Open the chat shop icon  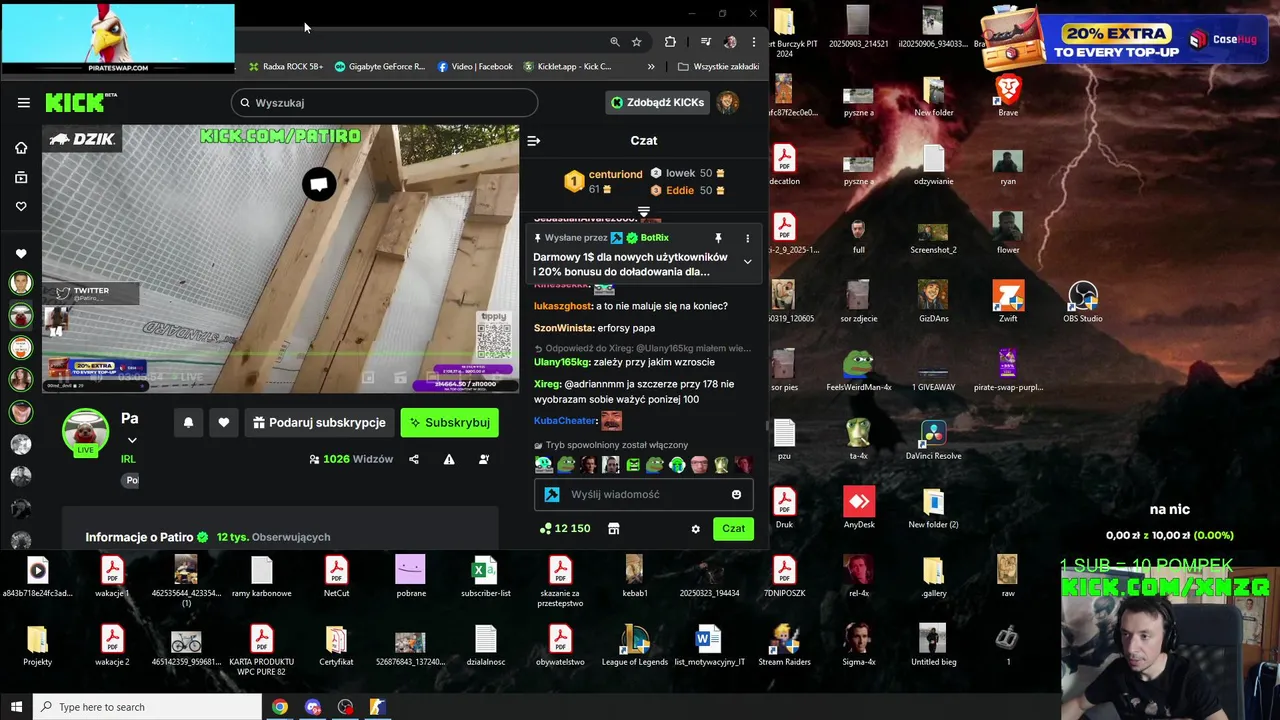coord(614,528)
